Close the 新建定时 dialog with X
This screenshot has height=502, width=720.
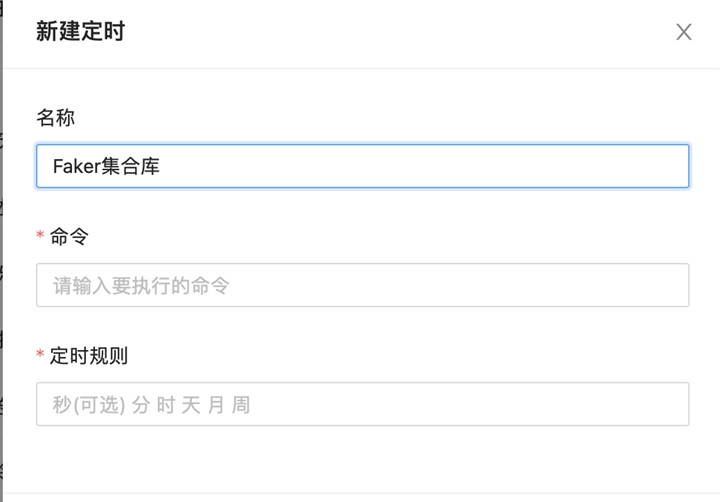click(x=684, y=32)
